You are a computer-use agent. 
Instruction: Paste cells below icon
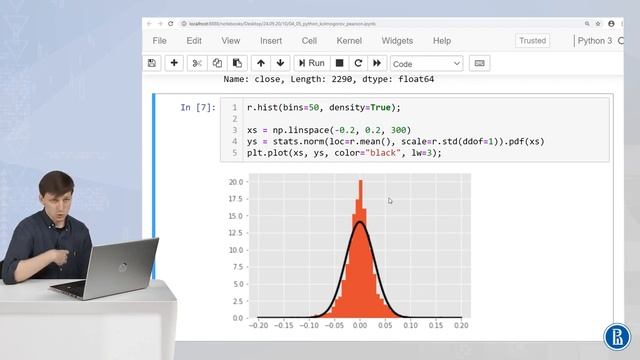[237, 63]
